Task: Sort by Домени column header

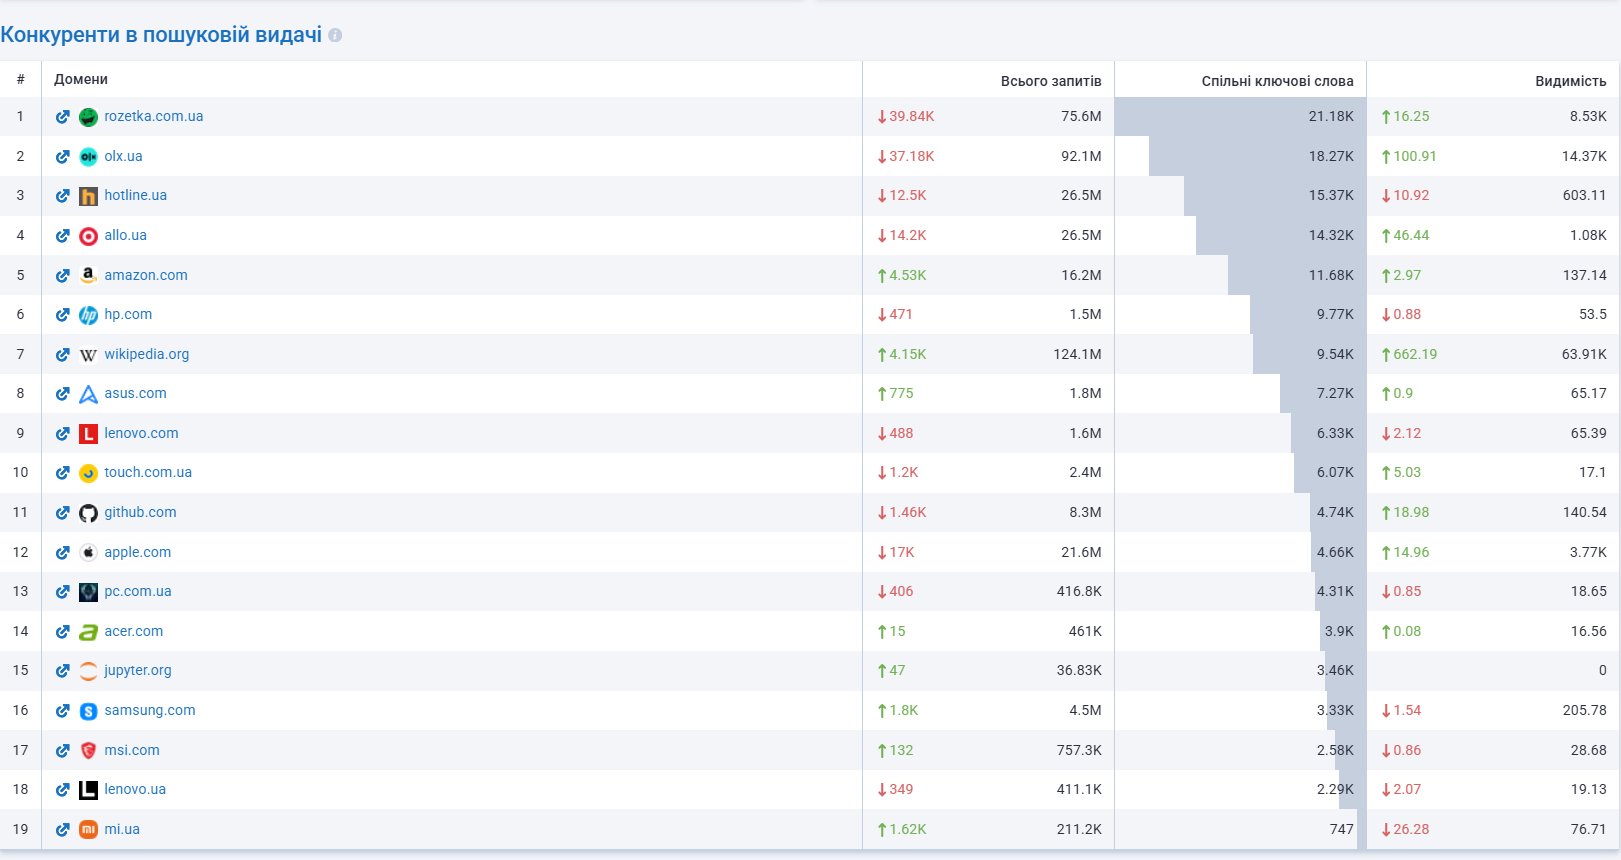Action: click(x=81, y=79)
